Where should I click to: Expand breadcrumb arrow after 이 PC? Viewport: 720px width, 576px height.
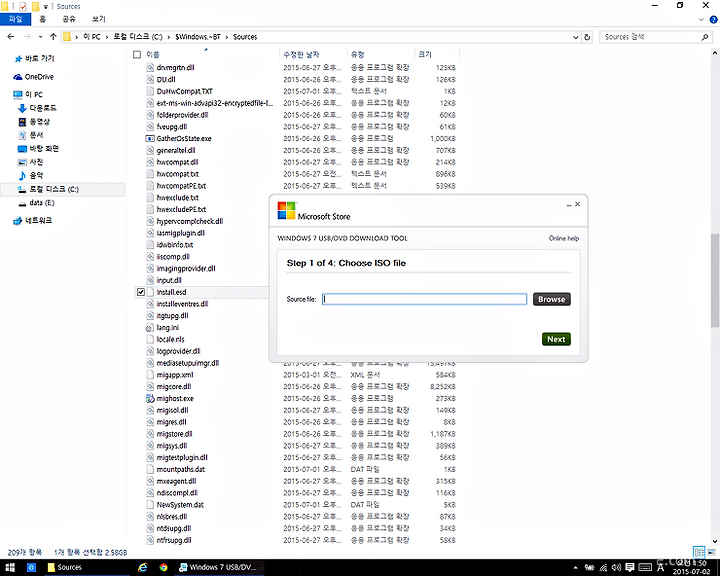[107, 37]
